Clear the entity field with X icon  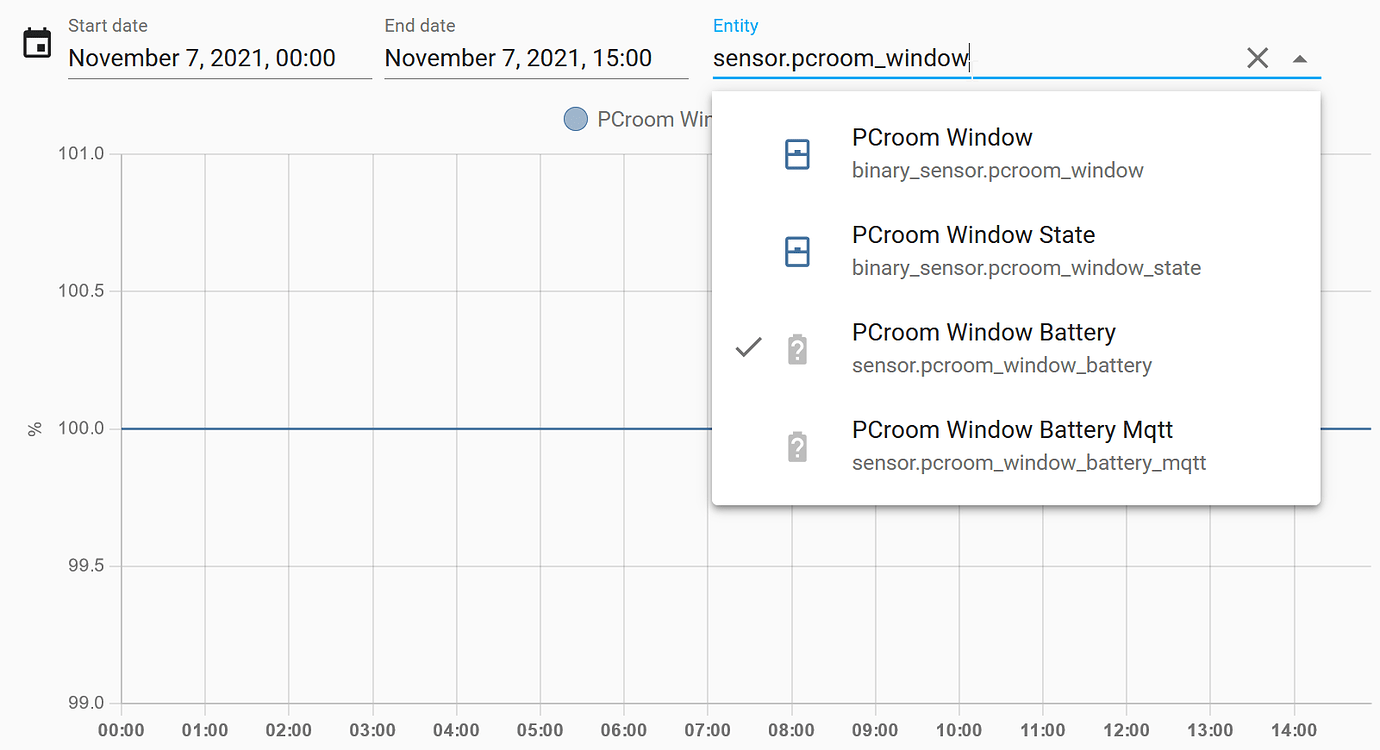click(x=1257, y=58)
